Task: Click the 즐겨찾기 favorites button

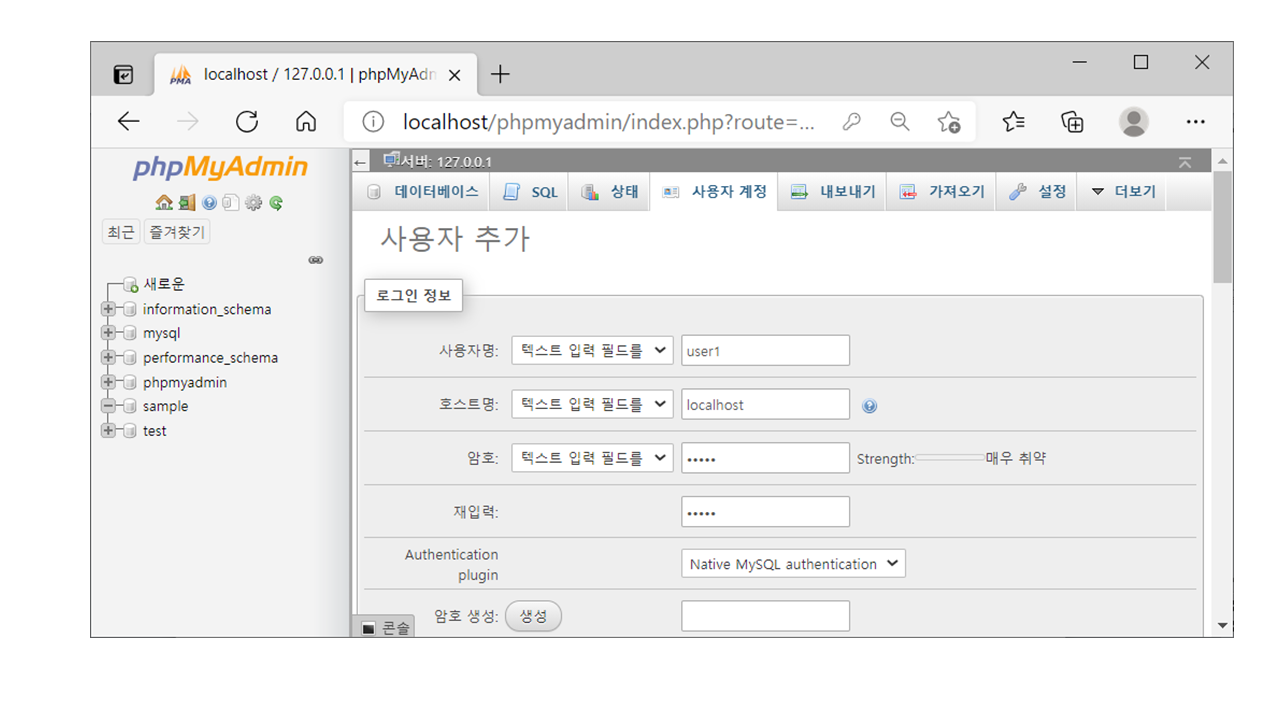Action: pyautogui.click(x=177, y=232)
